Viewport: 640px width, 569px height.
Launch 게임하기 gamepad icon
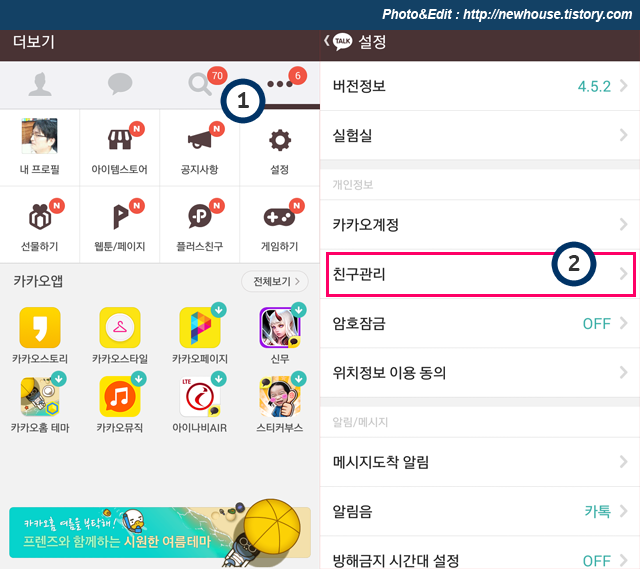point(279,217)
